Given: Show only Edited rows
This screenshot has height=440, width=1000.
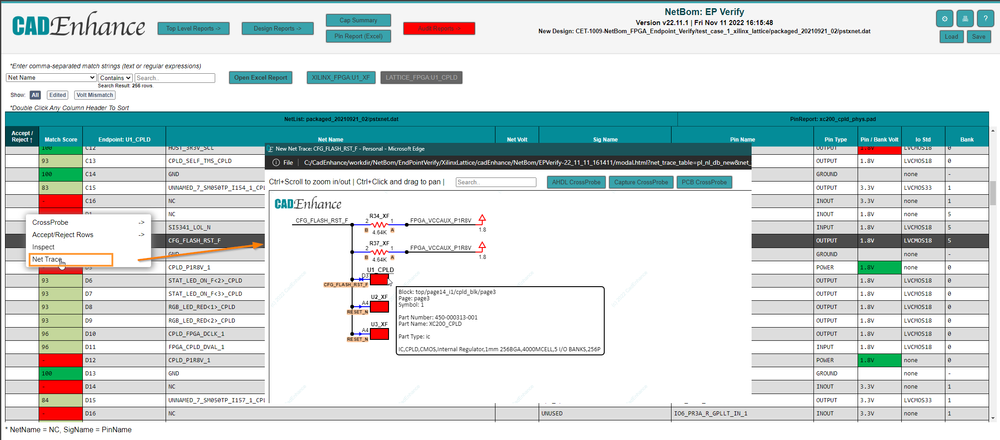Looking at the screenshot, I should tap(57, 95).
